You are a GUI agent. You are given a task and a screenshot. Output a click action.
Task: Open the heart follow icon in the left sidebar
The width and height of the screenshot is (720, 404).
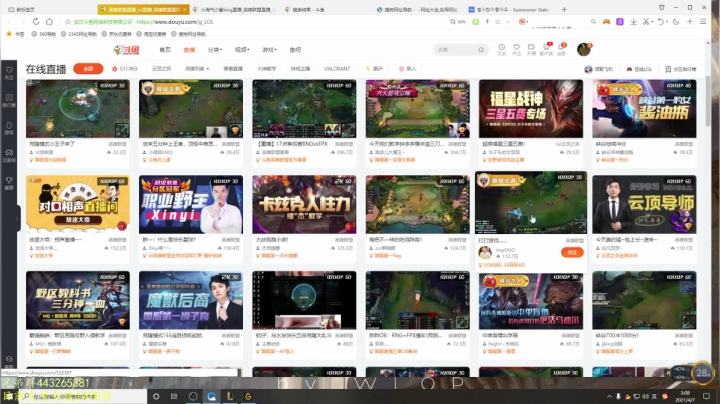[9, 72]
